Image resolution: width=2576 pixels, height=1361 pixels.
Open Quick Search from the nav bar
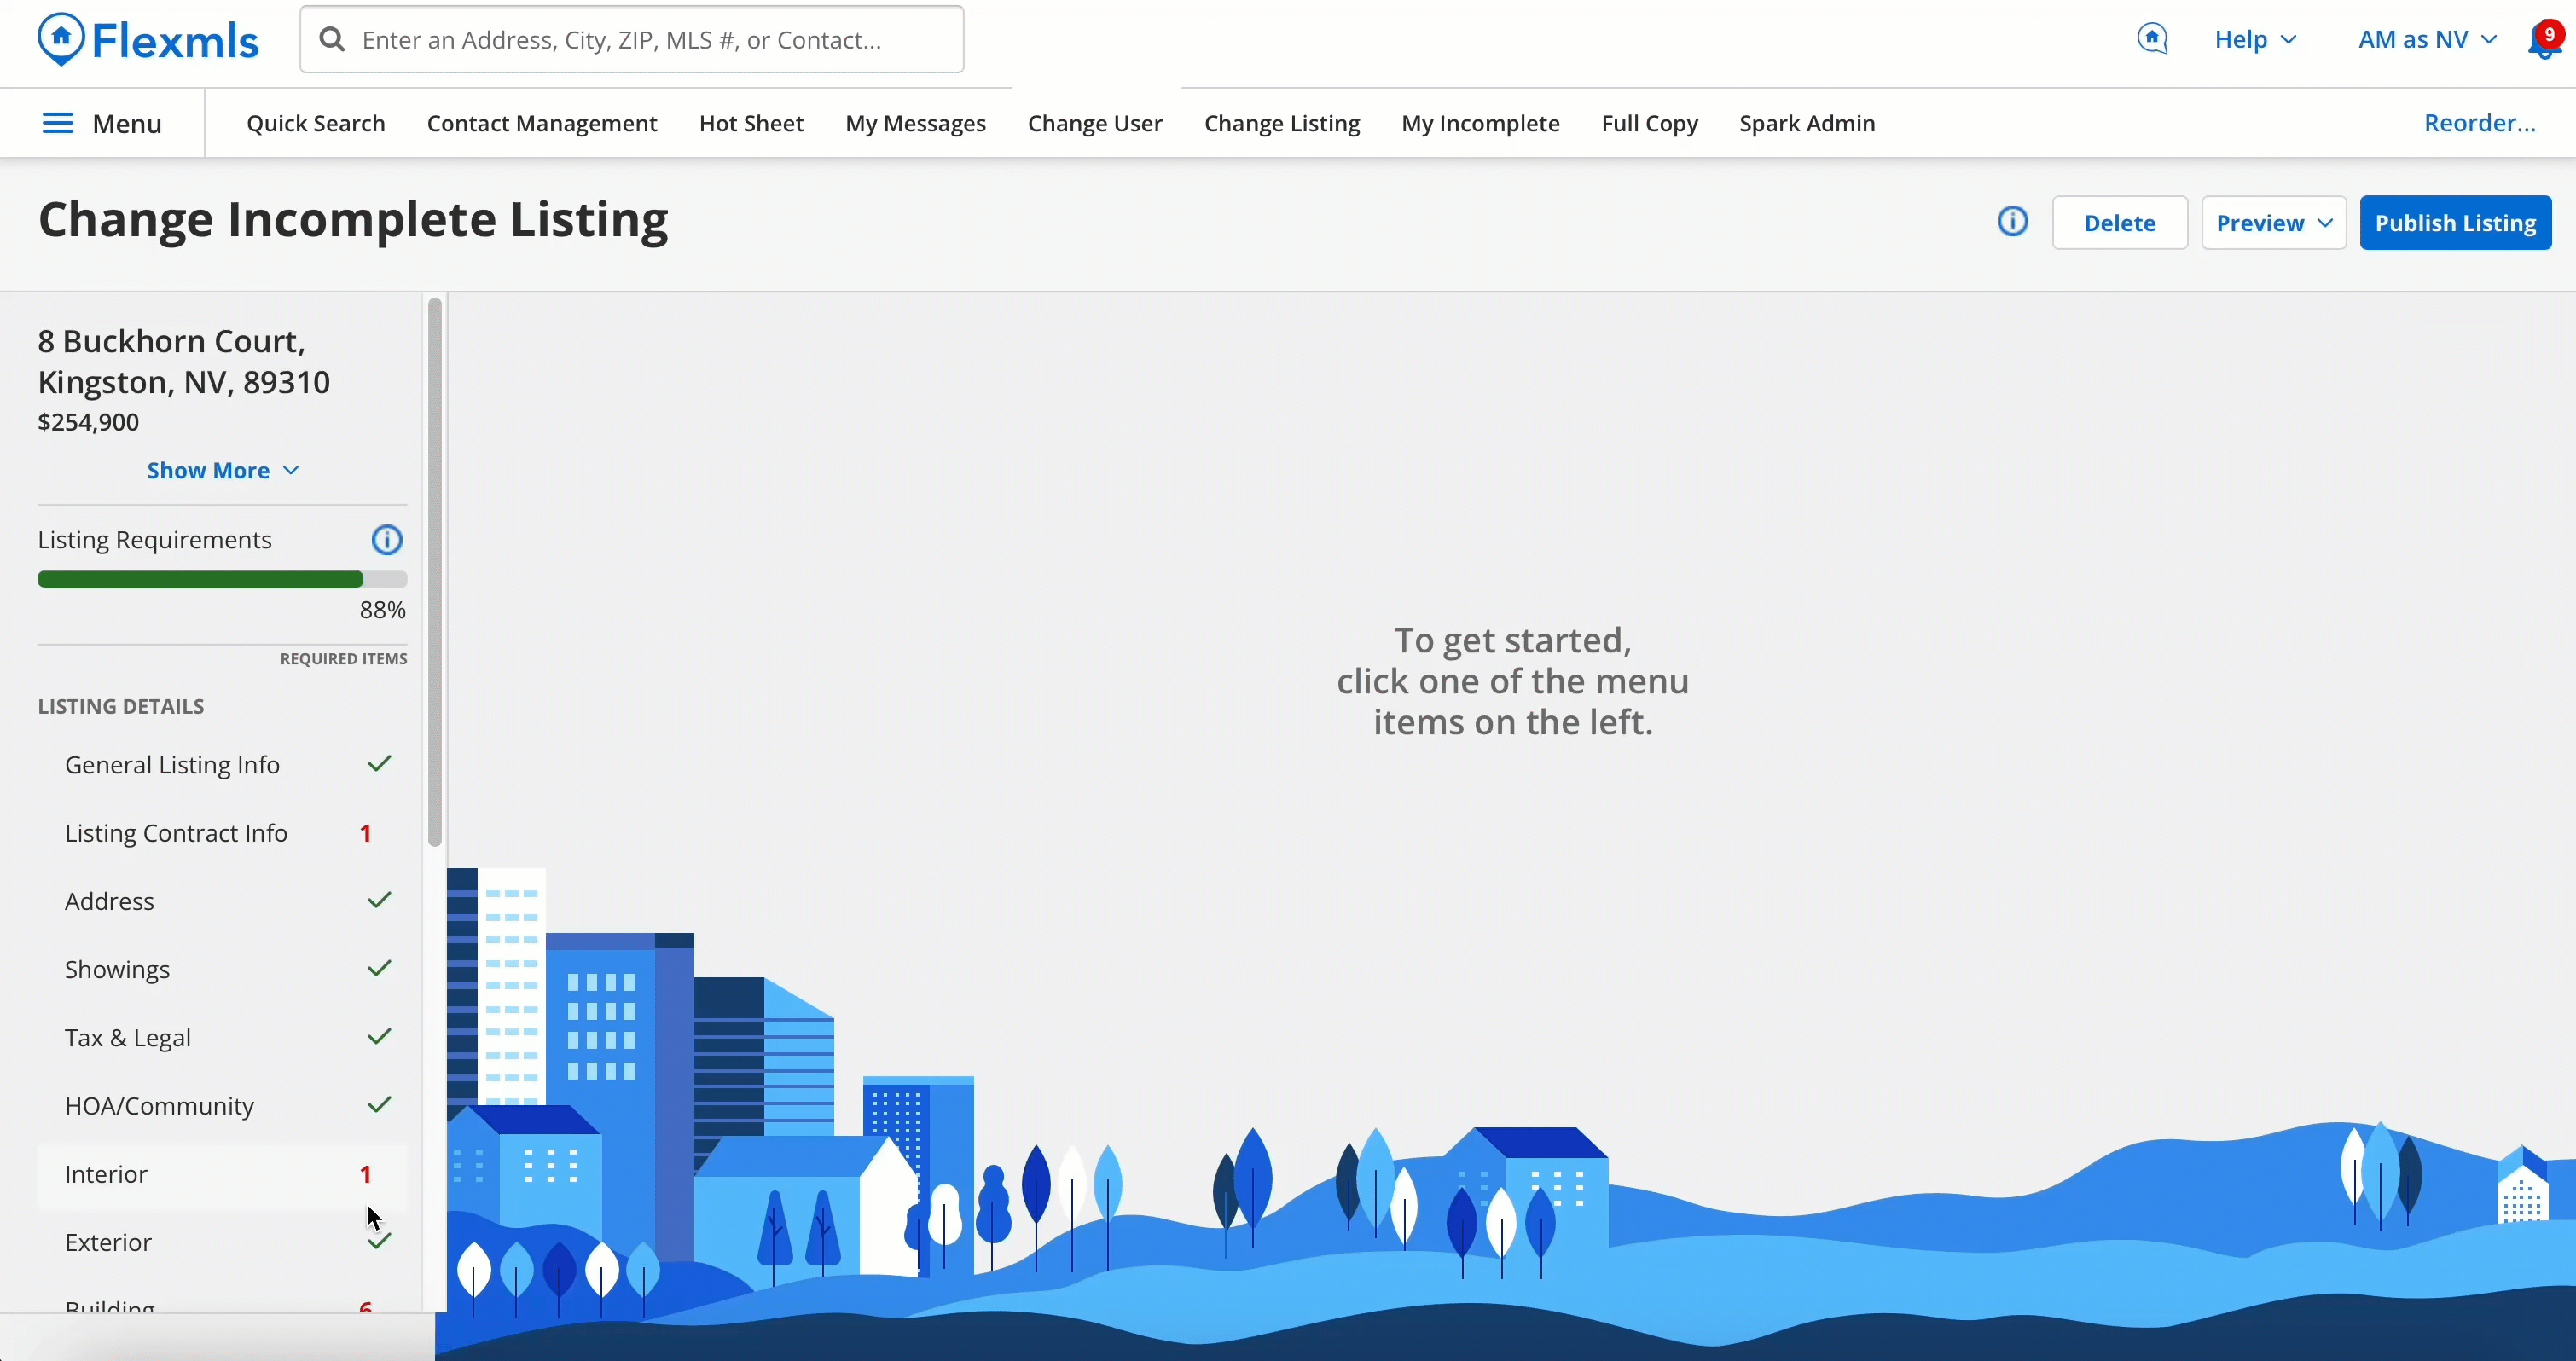point(316,123)
